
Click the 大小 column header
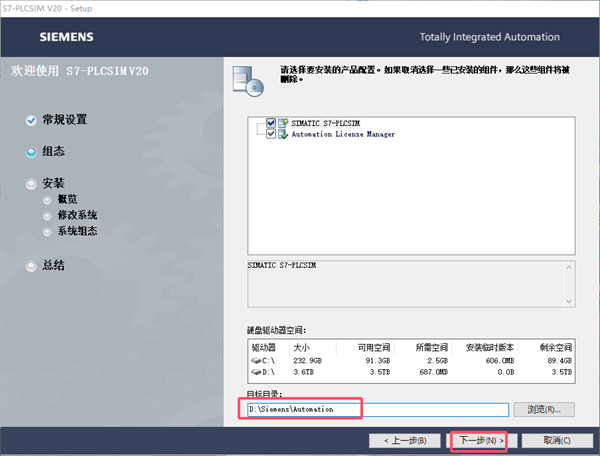point(302,348)
